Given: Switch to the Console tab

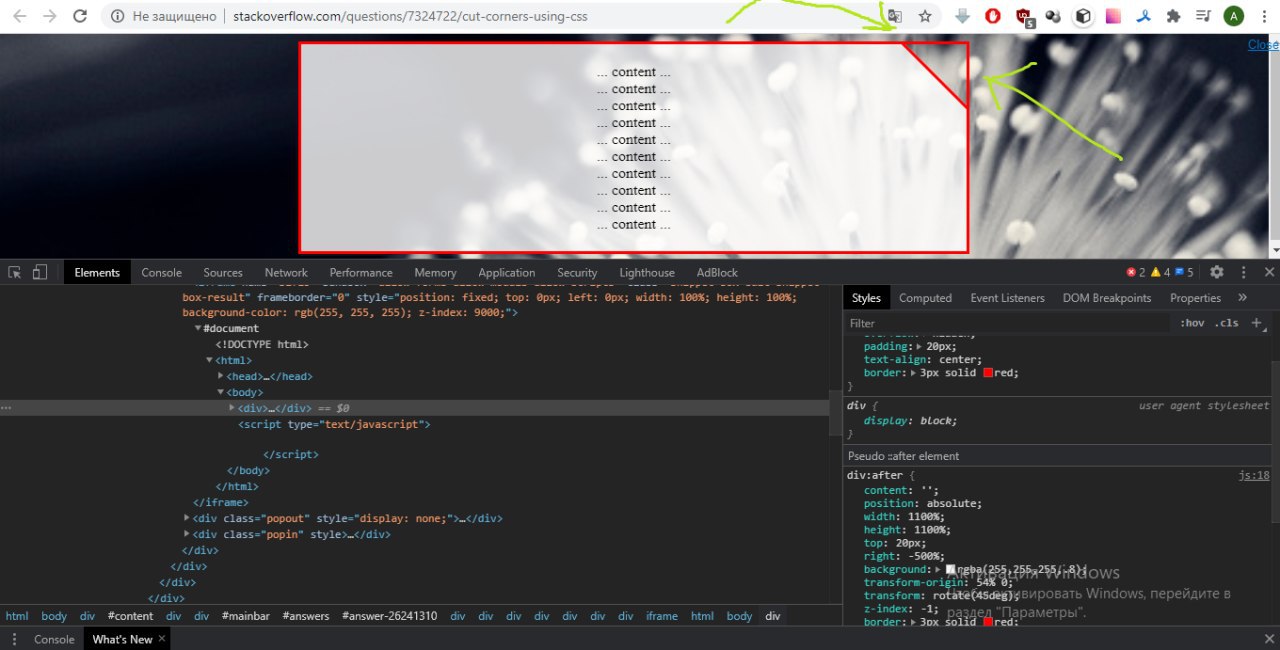Looking at the screenshot, I should (x=161, y=272).
